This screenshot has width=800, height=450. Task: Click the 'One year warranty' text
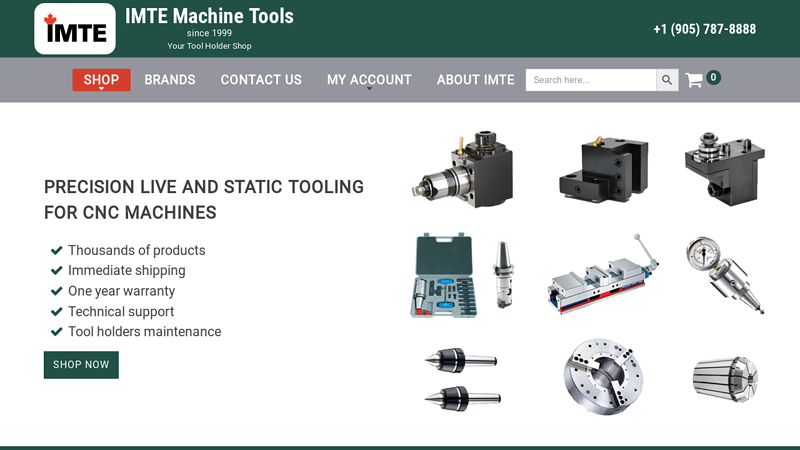tap(121, 291)
